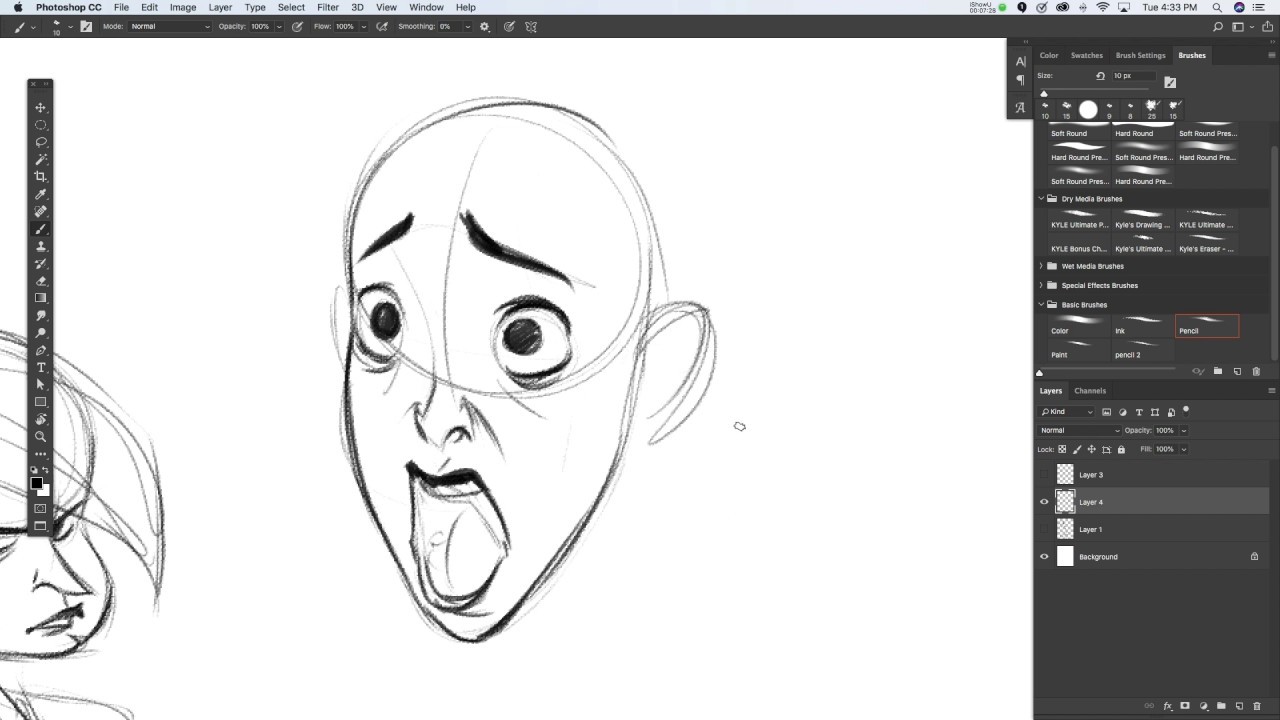Image resolution: width=1280 pixels, height=720 pixels.
Task: Select the pencil 2 brush preset
Action: pyautogui.click(x=1142, y=350)
